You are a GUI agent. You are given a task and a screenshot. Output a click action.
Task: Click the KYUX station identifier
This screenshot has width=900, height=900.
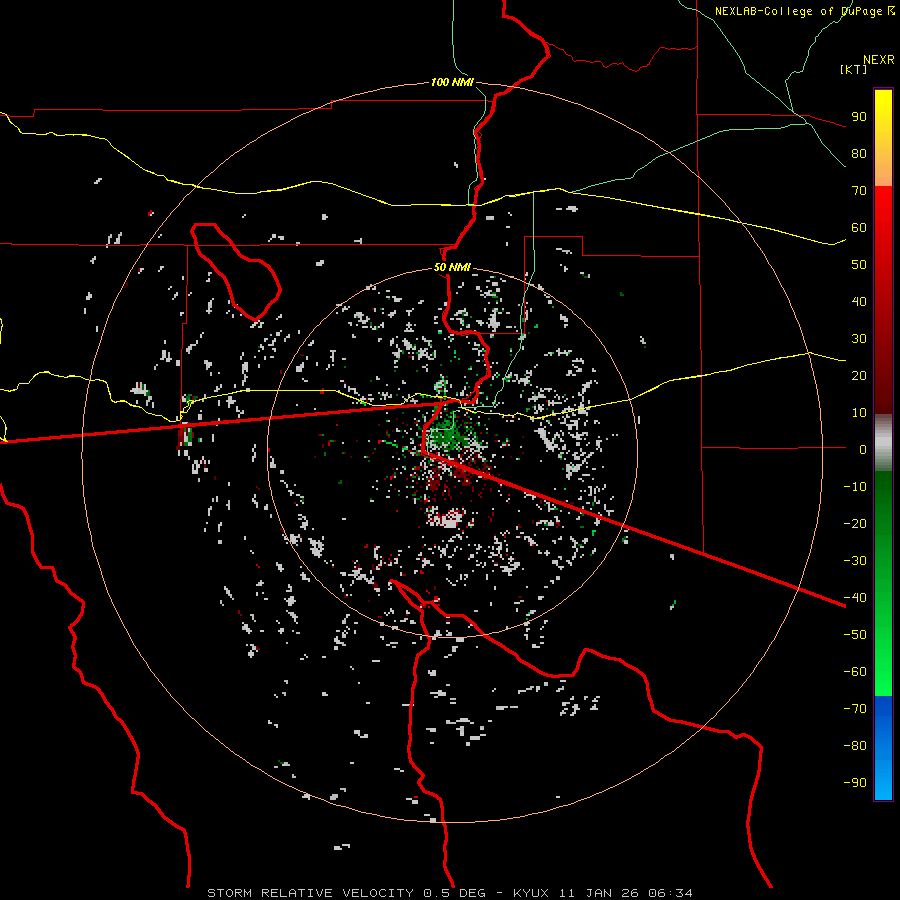coord(533,893)
